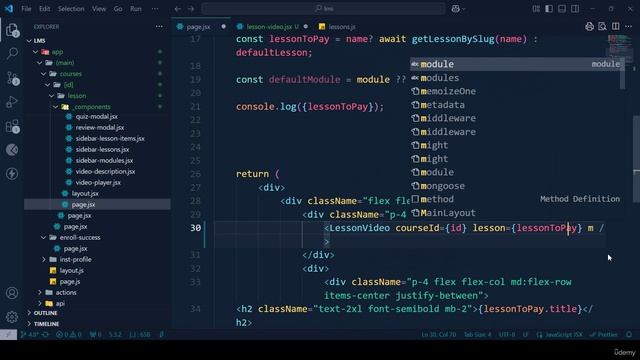Select the method snippet suggestion
The image size is (640, 360).
point(516,199)
